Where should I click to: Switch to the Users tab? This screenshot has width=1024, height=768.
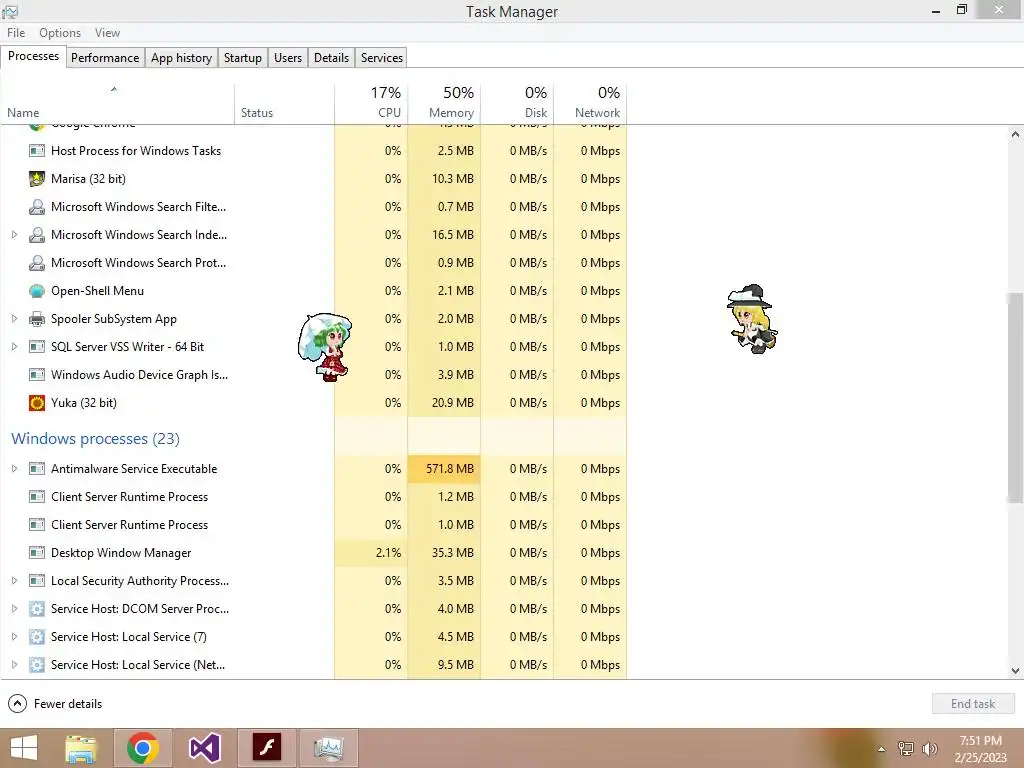(288, 57)
